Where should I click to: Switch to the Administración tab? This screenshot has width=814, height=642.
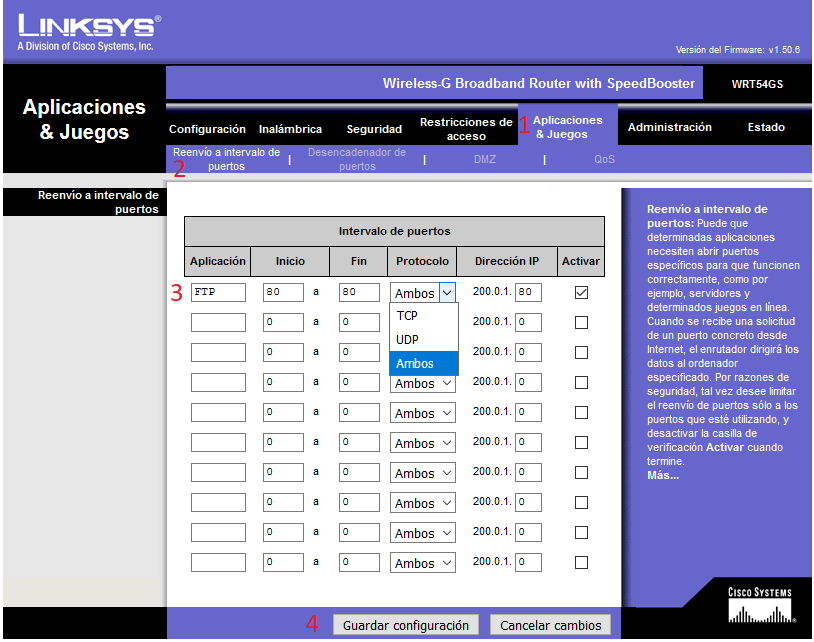[670, 127]
